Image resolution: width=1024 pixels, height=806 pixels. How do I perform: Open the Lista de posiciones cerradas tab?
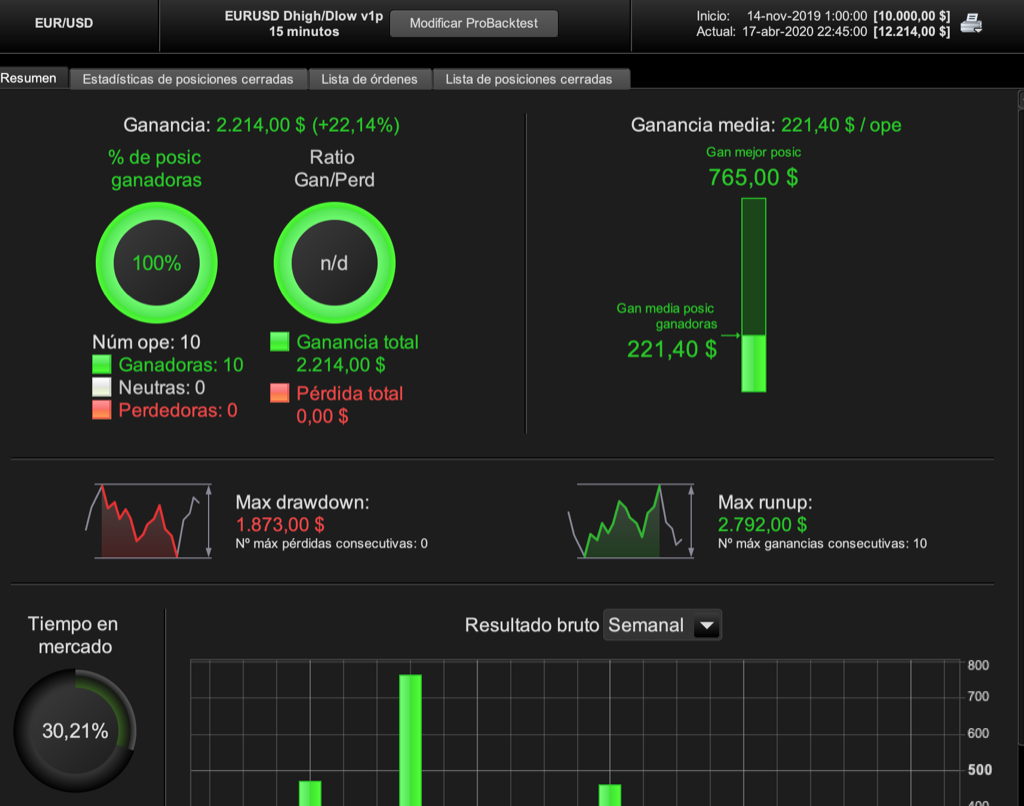tap(529, 79)
